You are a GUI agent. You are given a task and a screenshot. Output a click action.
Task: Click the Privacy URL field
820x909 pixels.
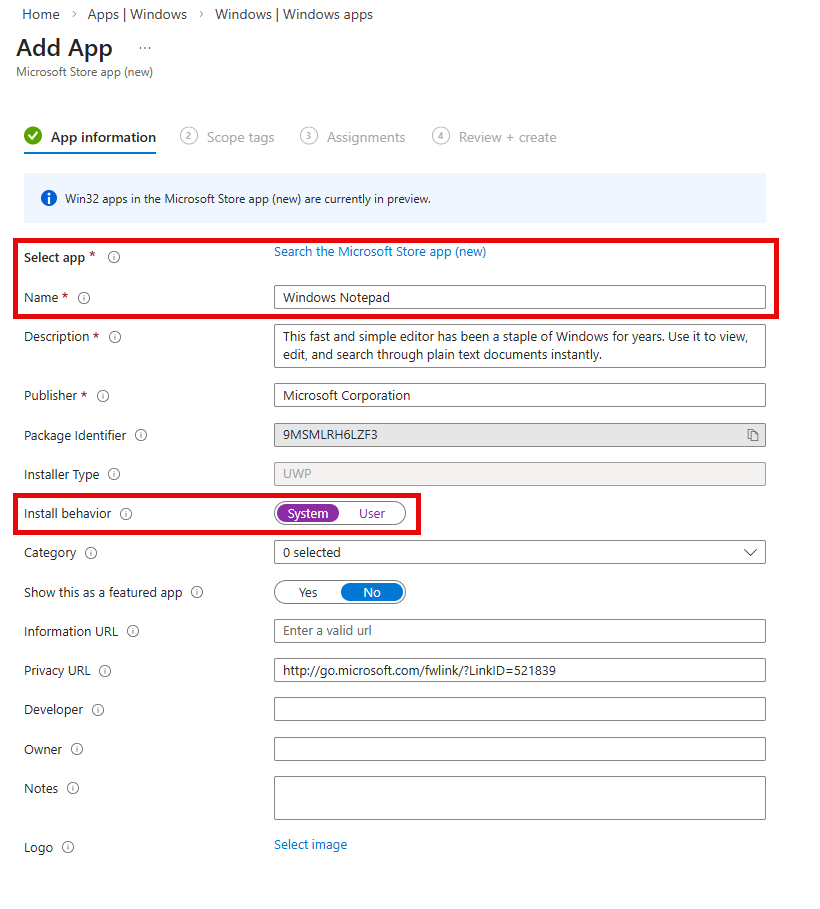[x=520, y=670]
